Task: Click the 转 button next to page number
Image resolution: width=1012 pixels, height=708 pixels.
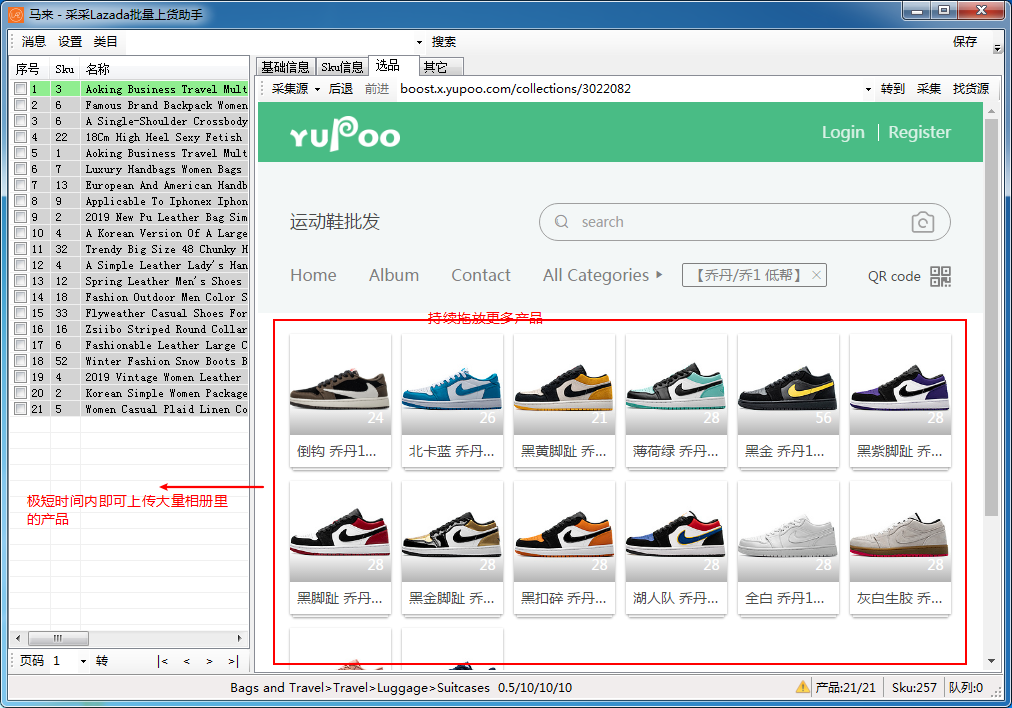Action: tap(101, 661)
